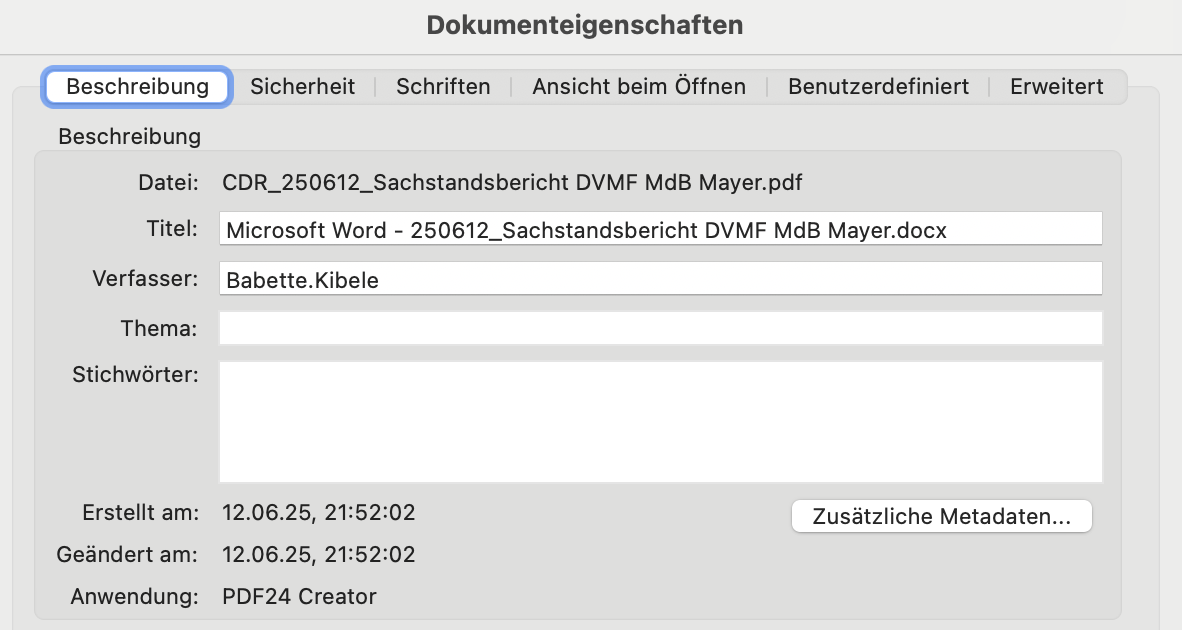The image size is (1182, 630).
Task: Go to the Benutzerdefiniert tab
Action: point(878,86)
